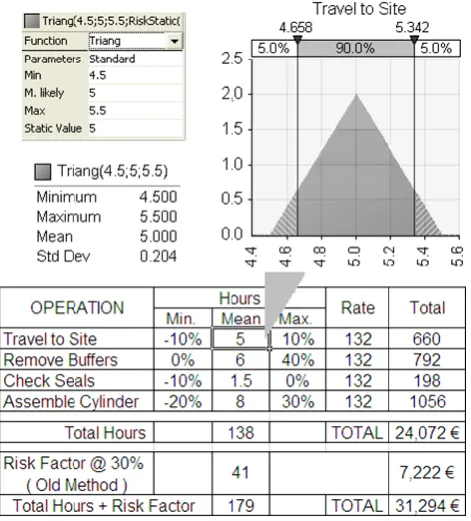
Task: Click the Mean statistic value 5.000
Action: tap(158, 237)
